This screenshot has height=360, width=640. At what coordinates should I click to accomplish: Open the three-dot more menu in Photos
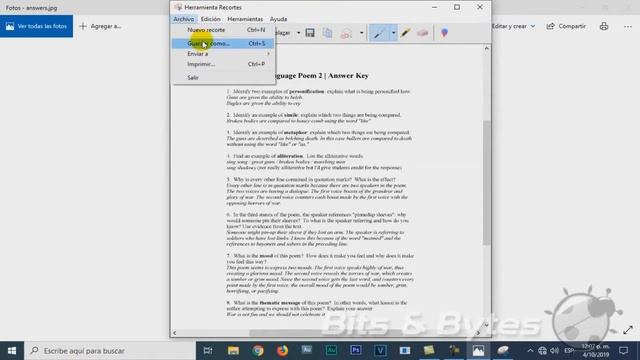(628, 27)
